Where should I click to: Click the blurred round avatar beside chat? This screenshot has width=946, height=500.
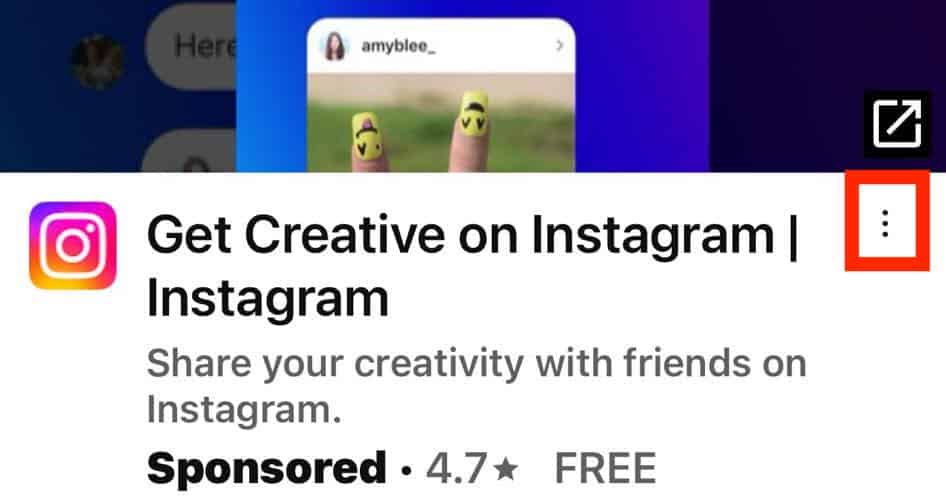(97, 62)
